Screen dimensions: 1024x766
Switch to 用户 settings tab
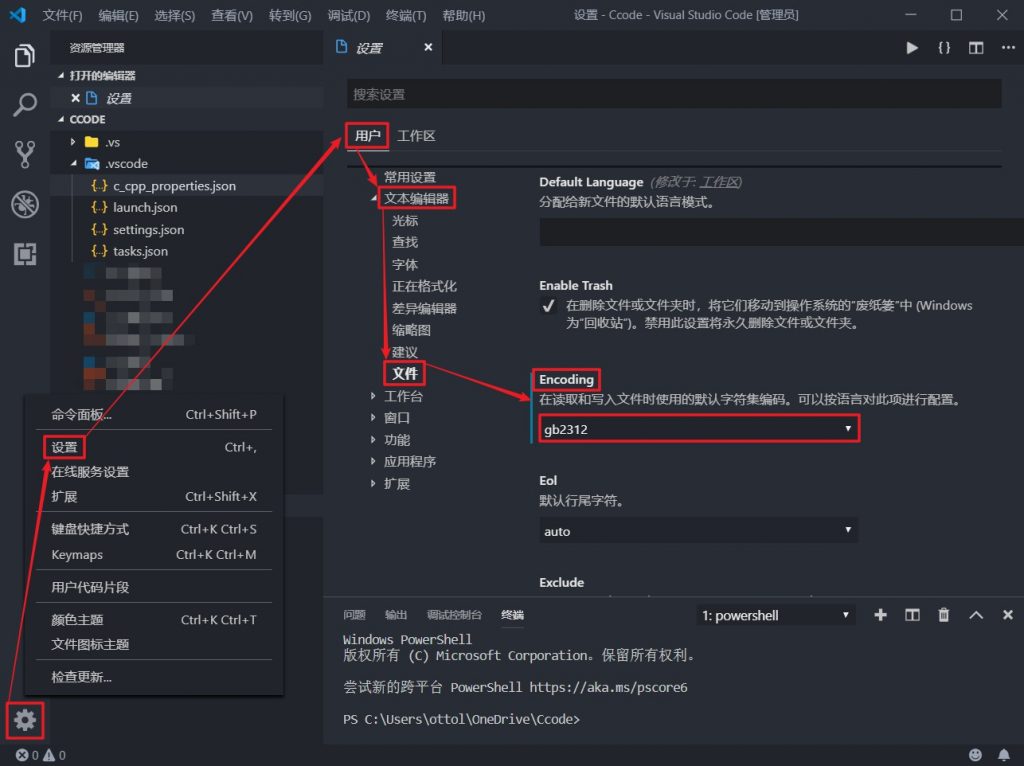(x=367, y=136)
